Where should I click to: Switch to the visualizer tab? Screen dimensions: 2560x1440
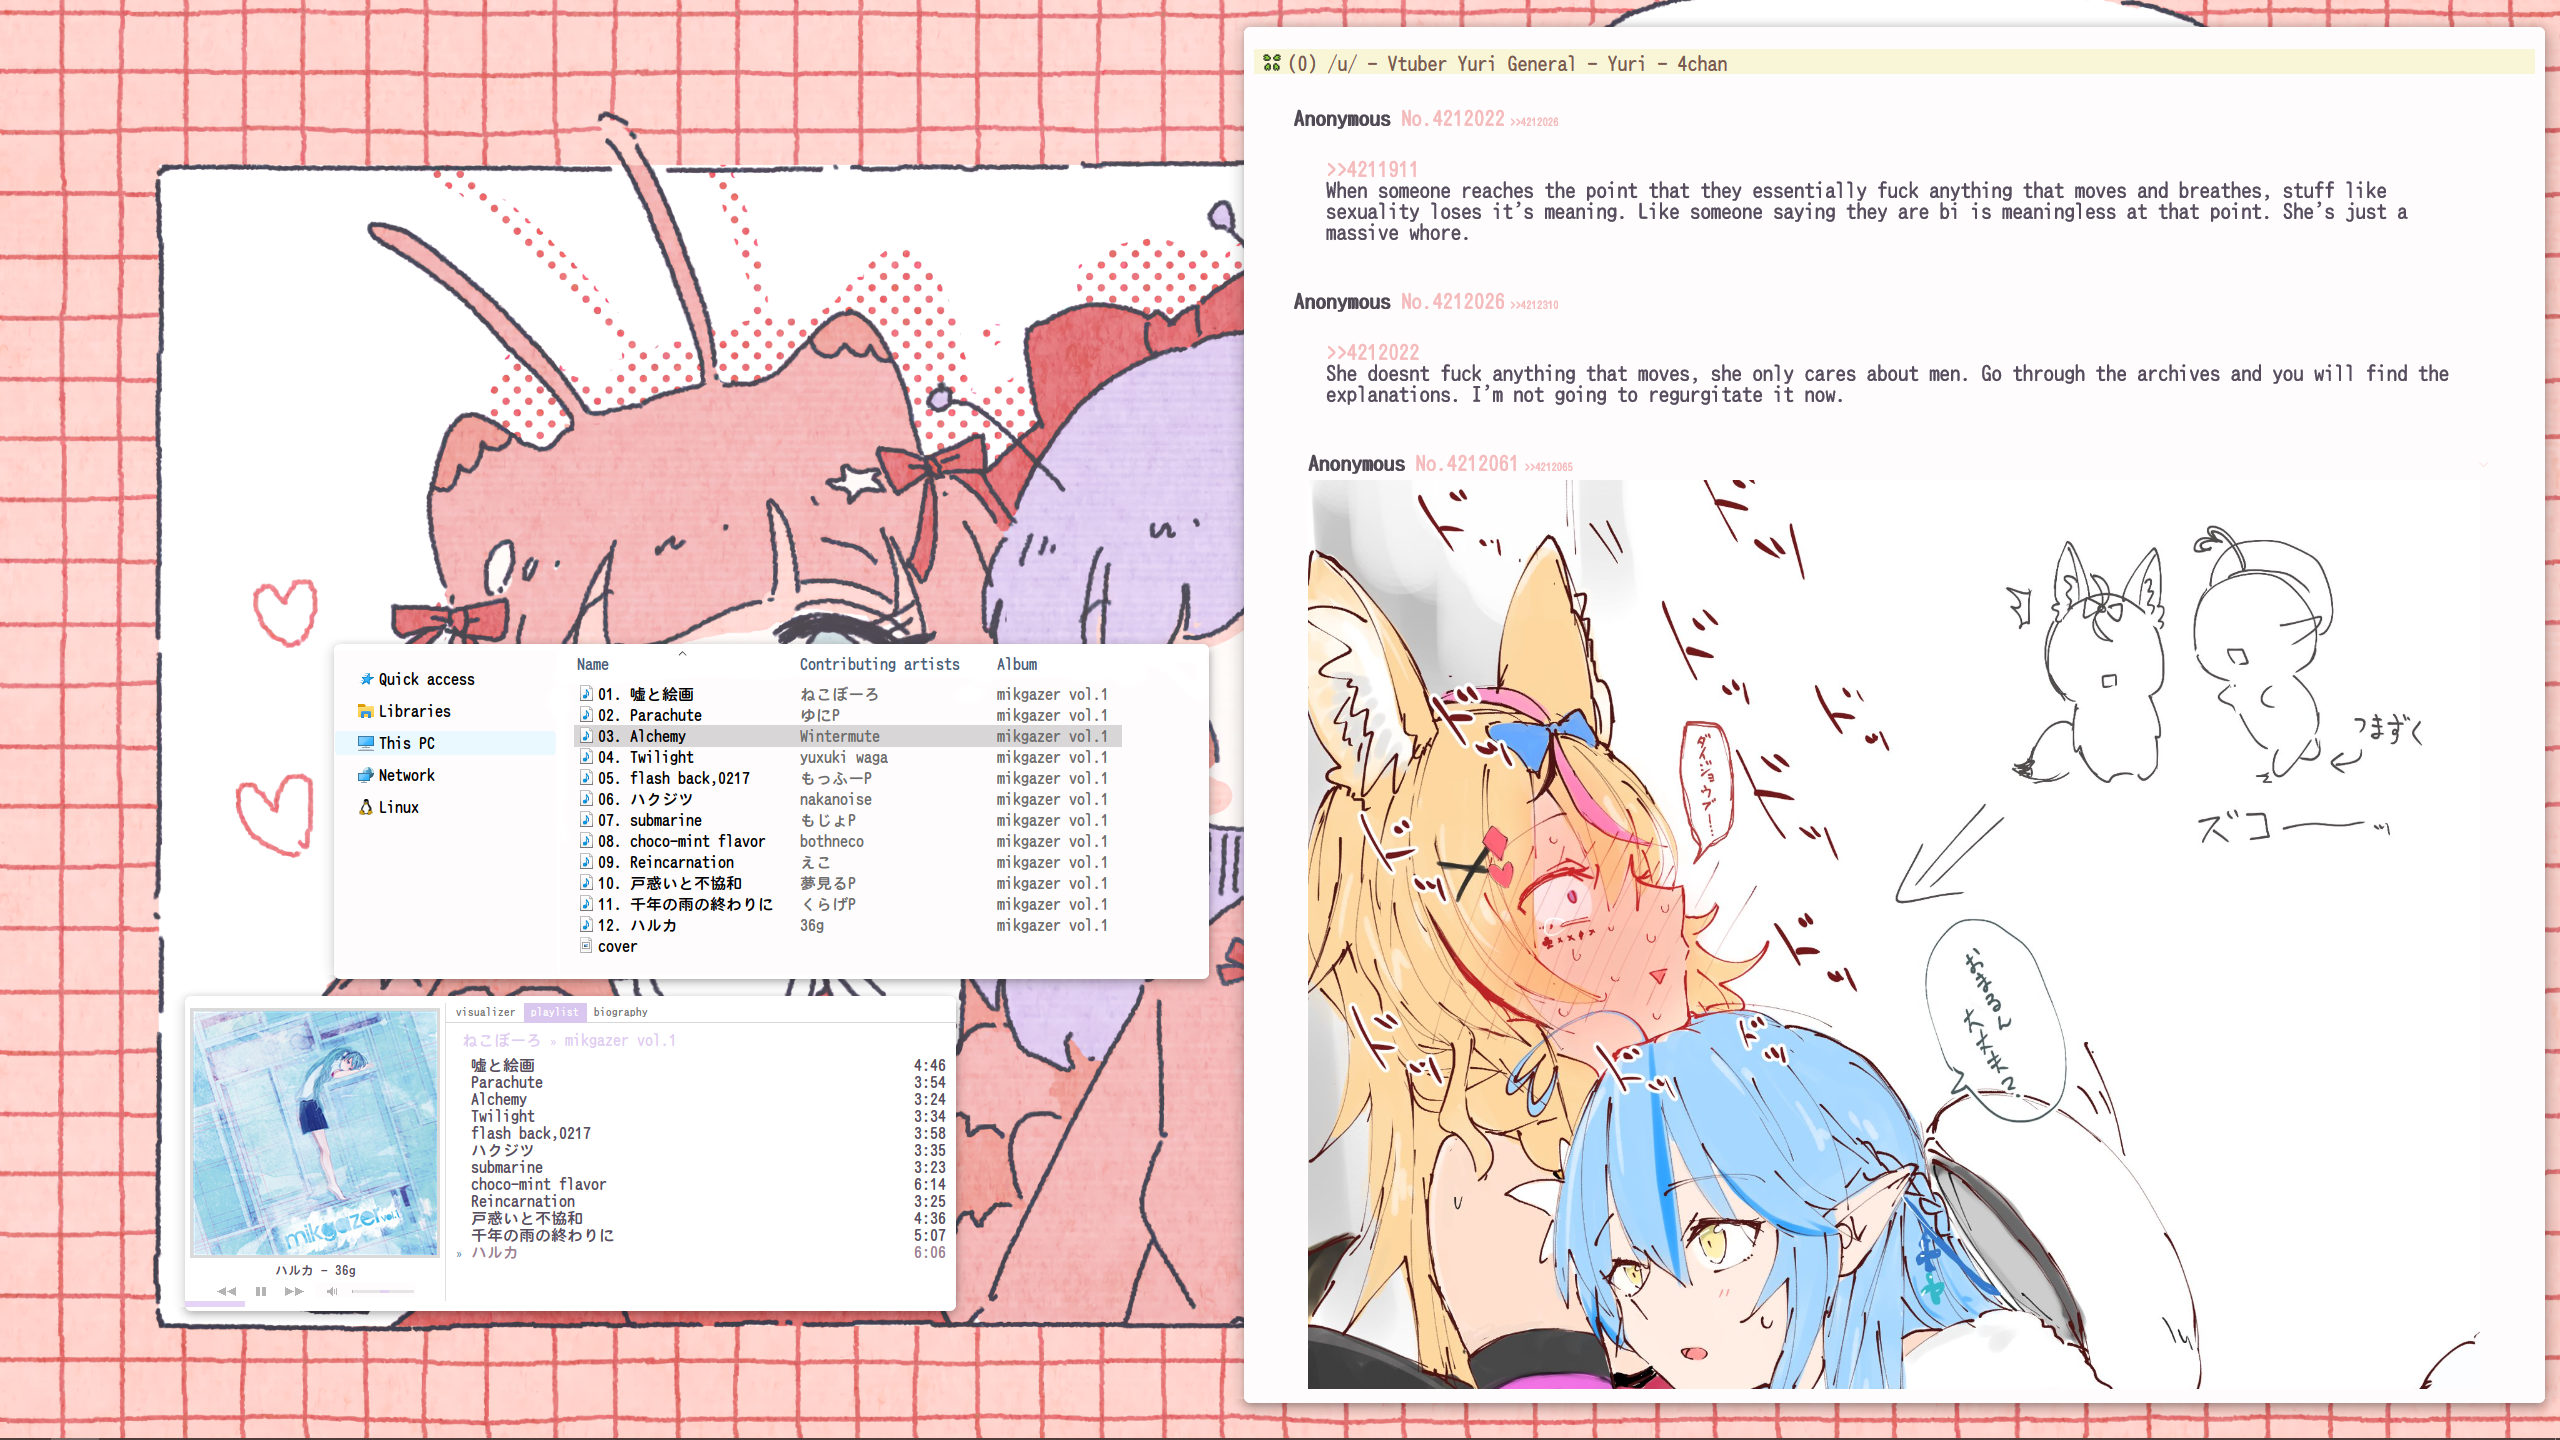(x=485, y=1012)
